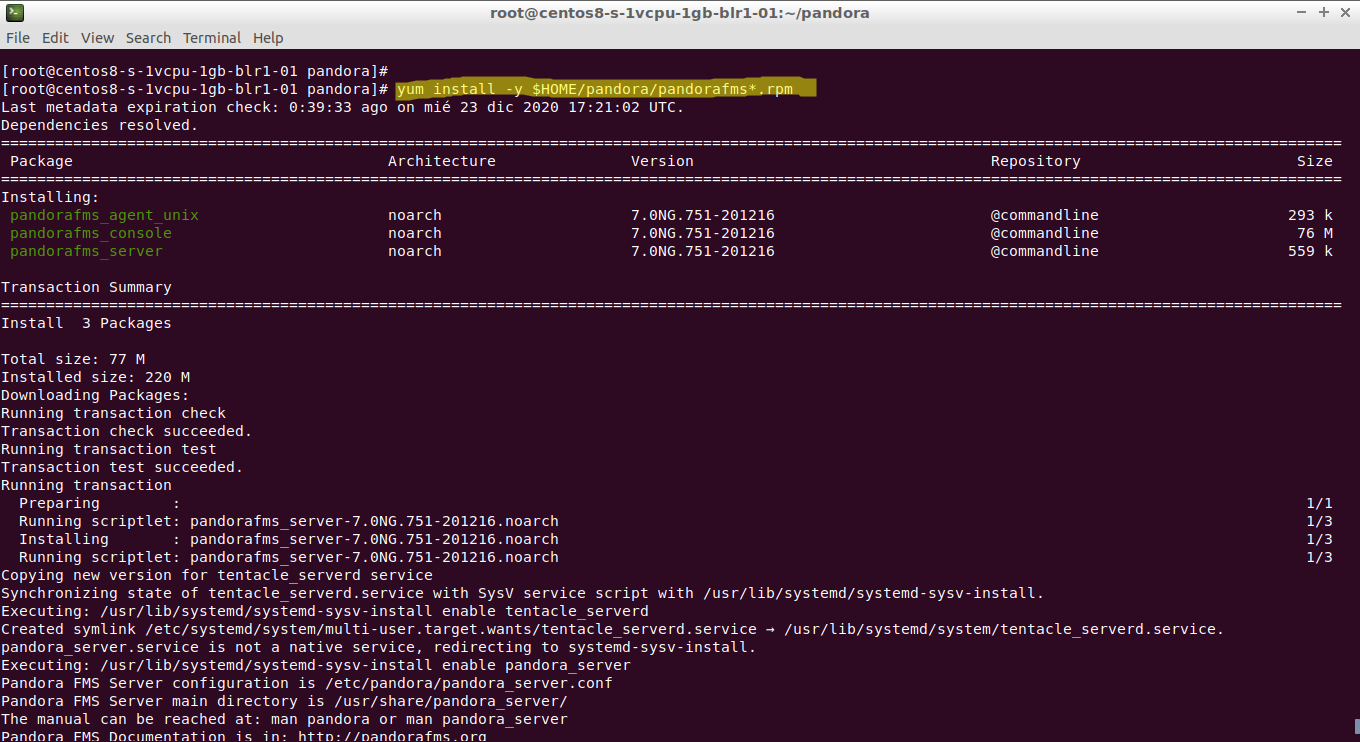
Task: Open the Search menu
Action: pos(148,38)
